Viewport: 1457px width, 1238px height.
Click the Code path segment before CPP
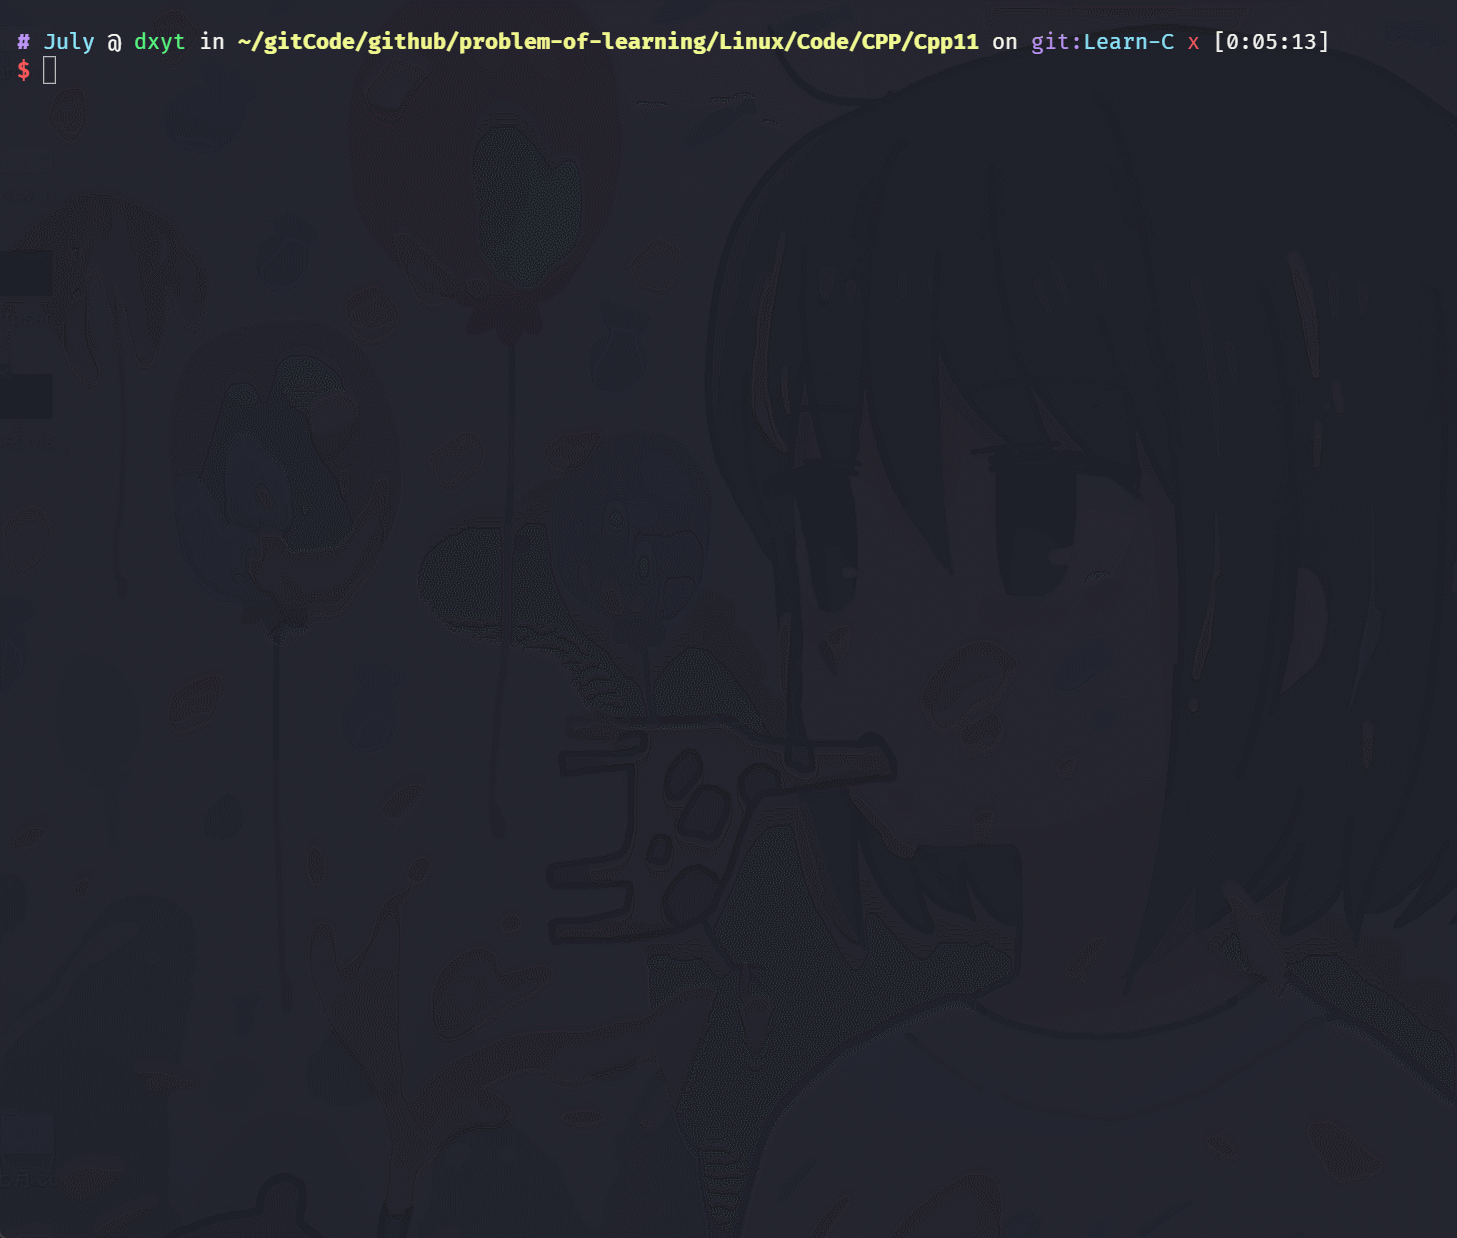click(823, 42)
